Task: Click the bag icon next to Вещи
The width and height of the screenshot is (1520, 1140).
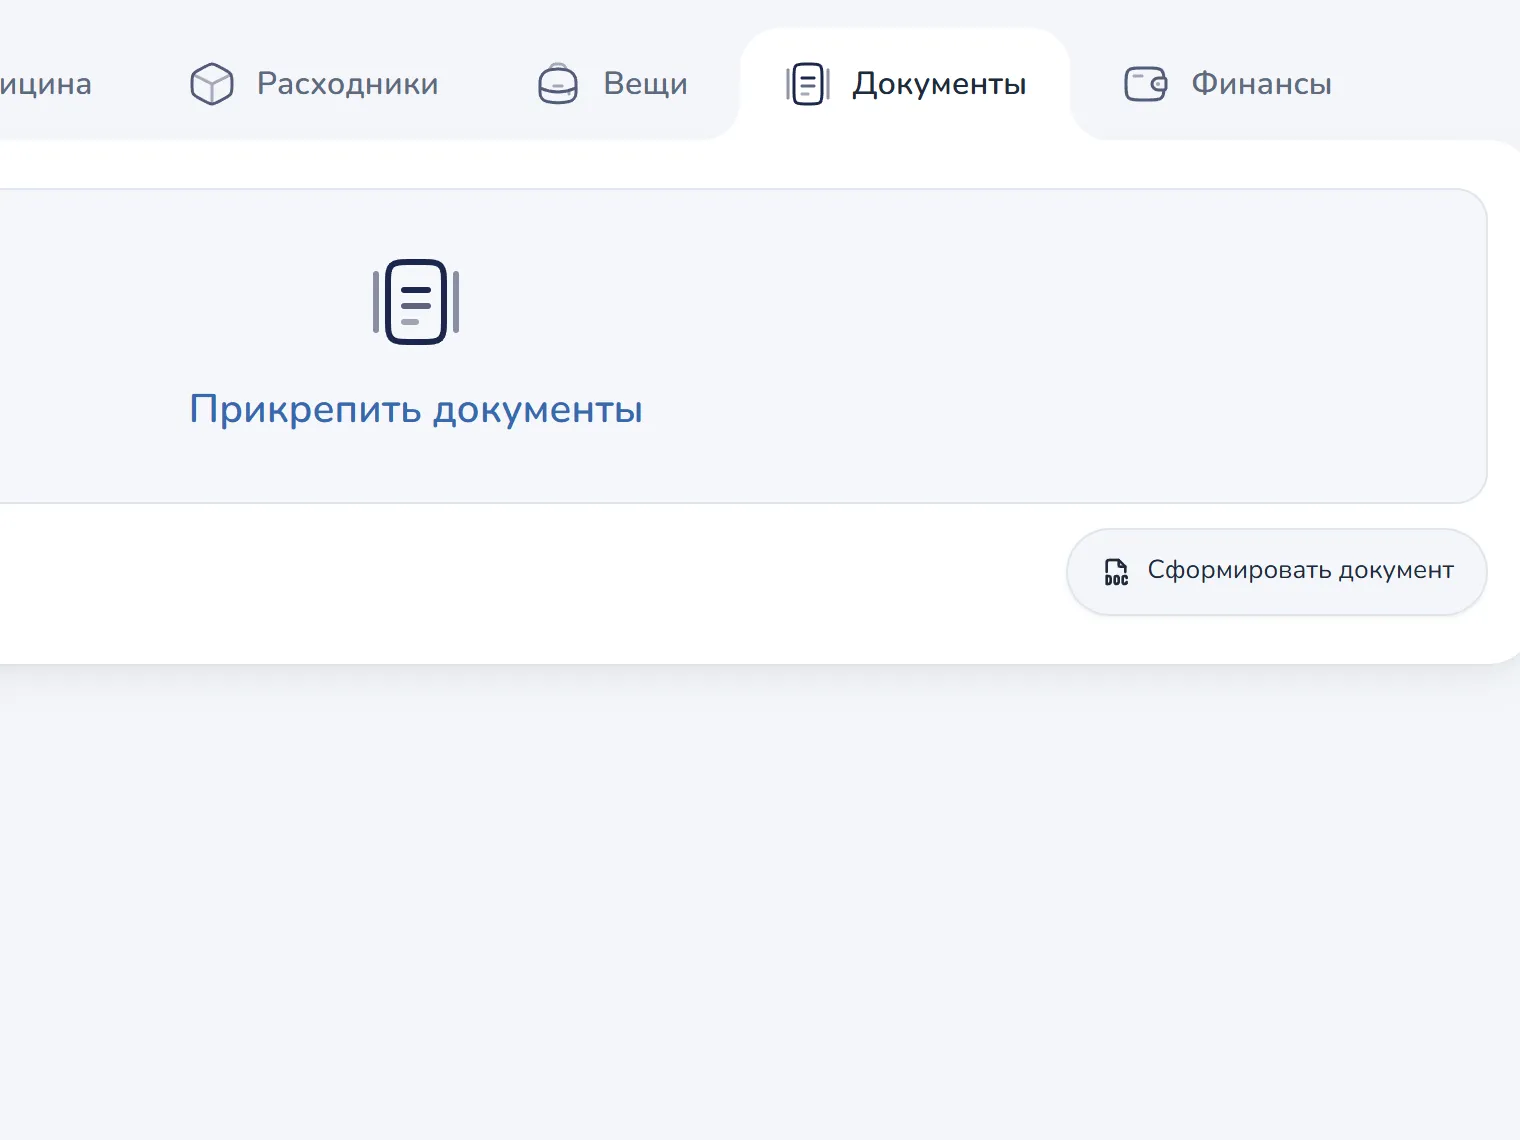Action: (558, 84)
